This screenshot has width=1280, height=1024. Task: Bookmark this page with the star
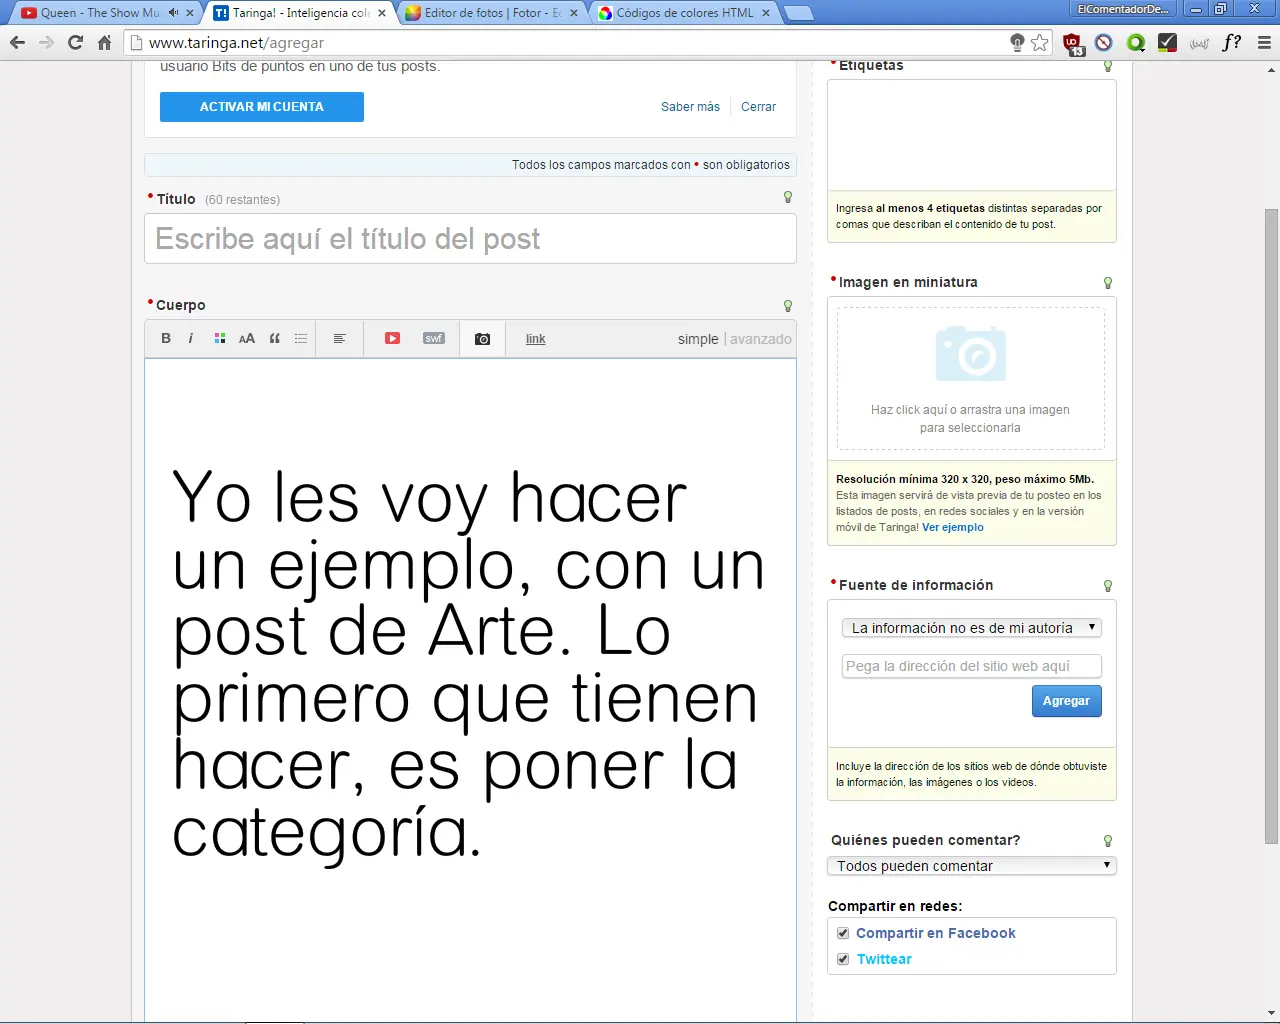pos(1040,42)
